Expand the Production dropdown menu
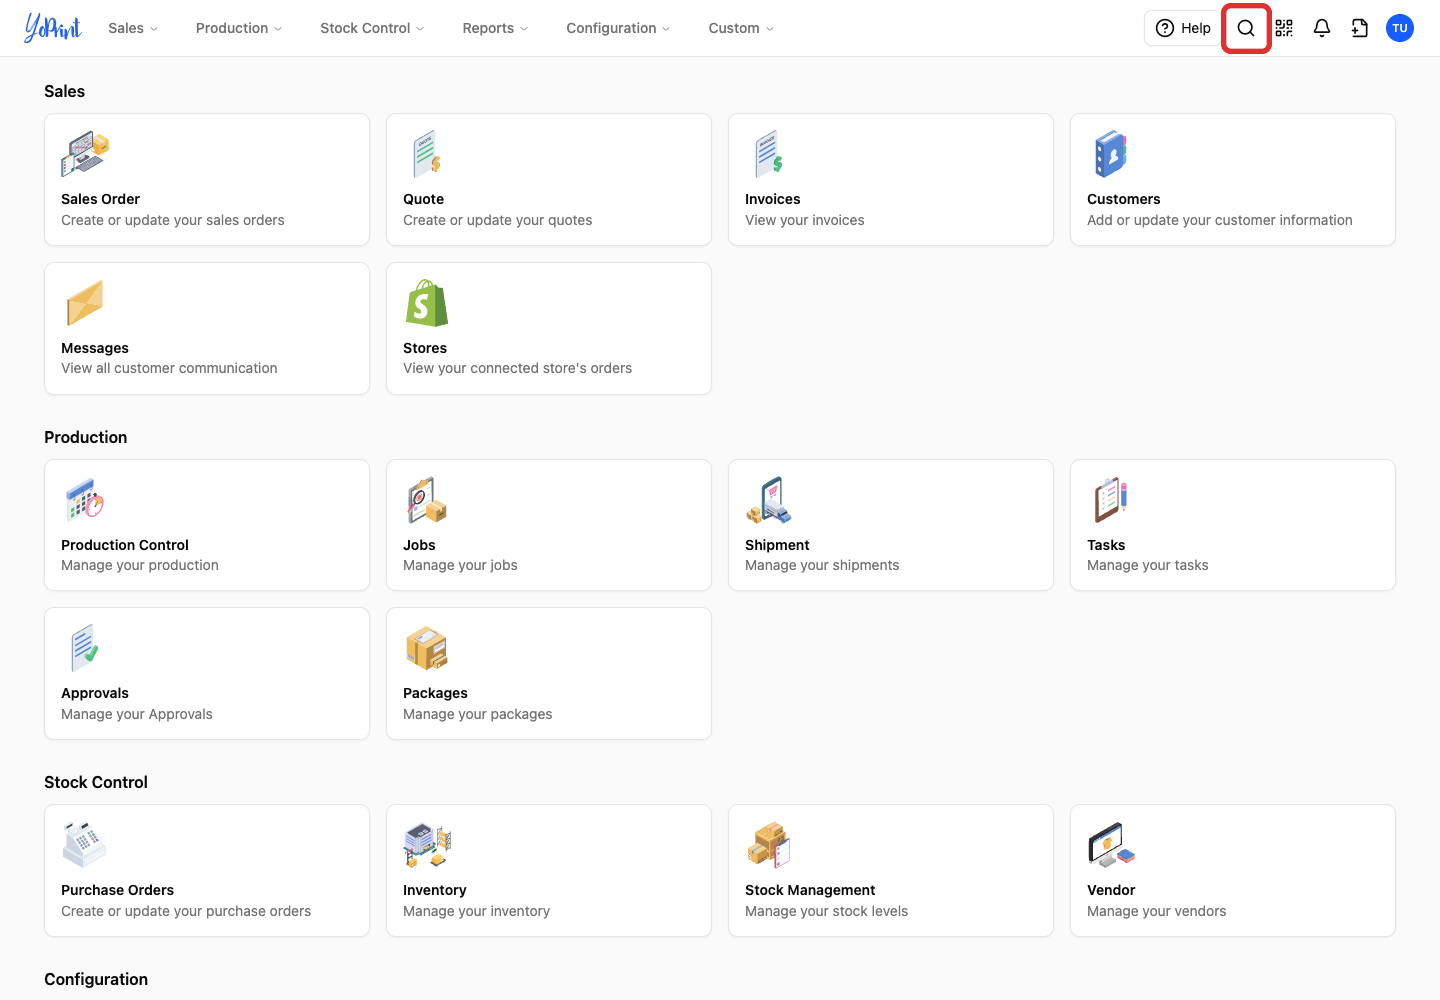Screen dimensions: 1440x1000 tap(239, 28)
